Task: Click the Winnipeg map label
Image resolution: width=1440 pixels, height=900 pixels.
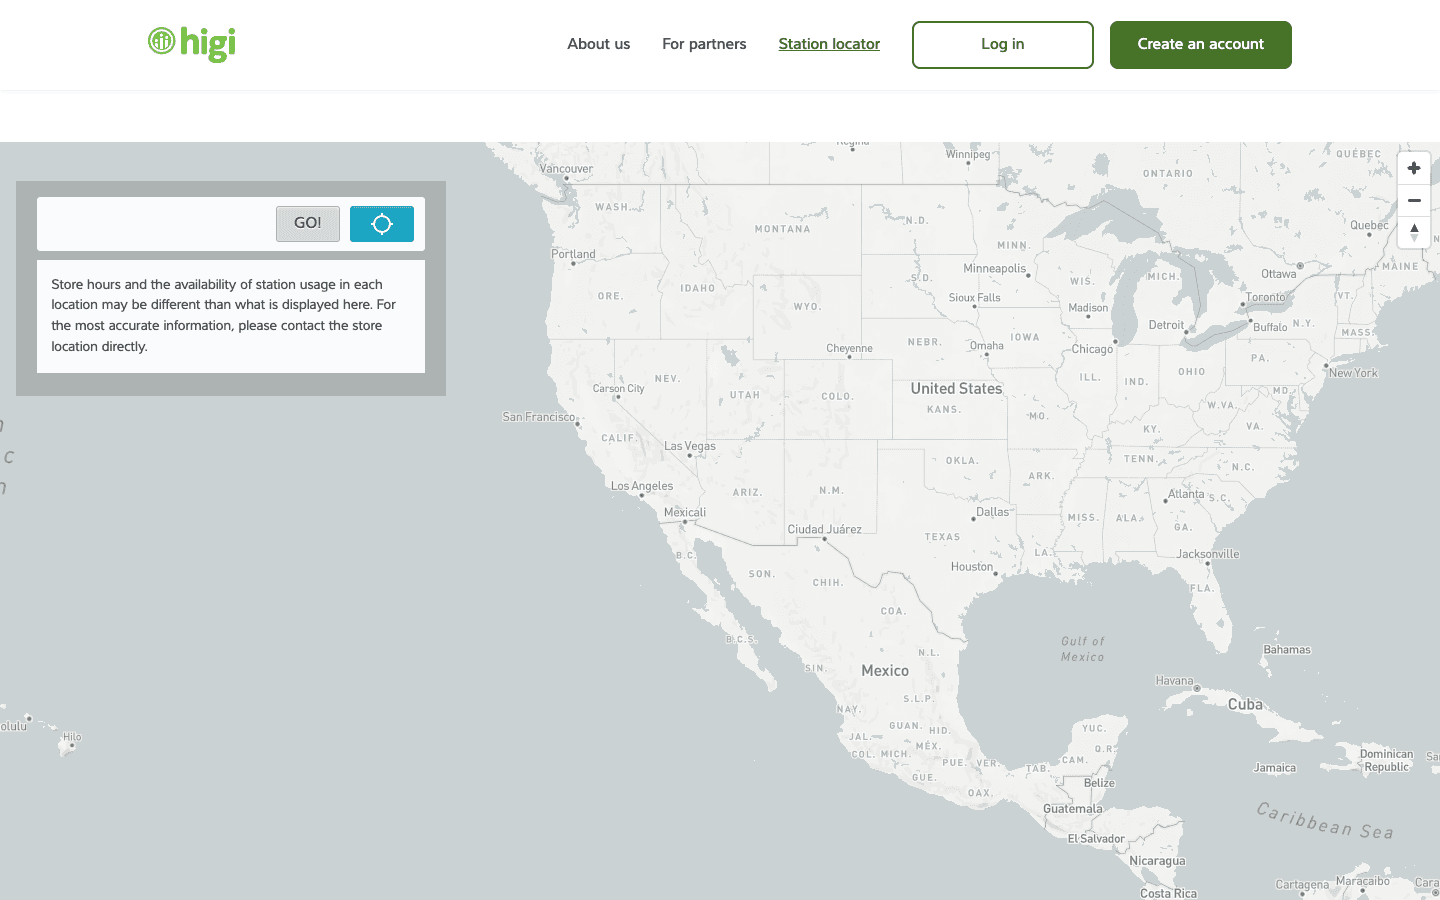Action: tap(968, 154)
